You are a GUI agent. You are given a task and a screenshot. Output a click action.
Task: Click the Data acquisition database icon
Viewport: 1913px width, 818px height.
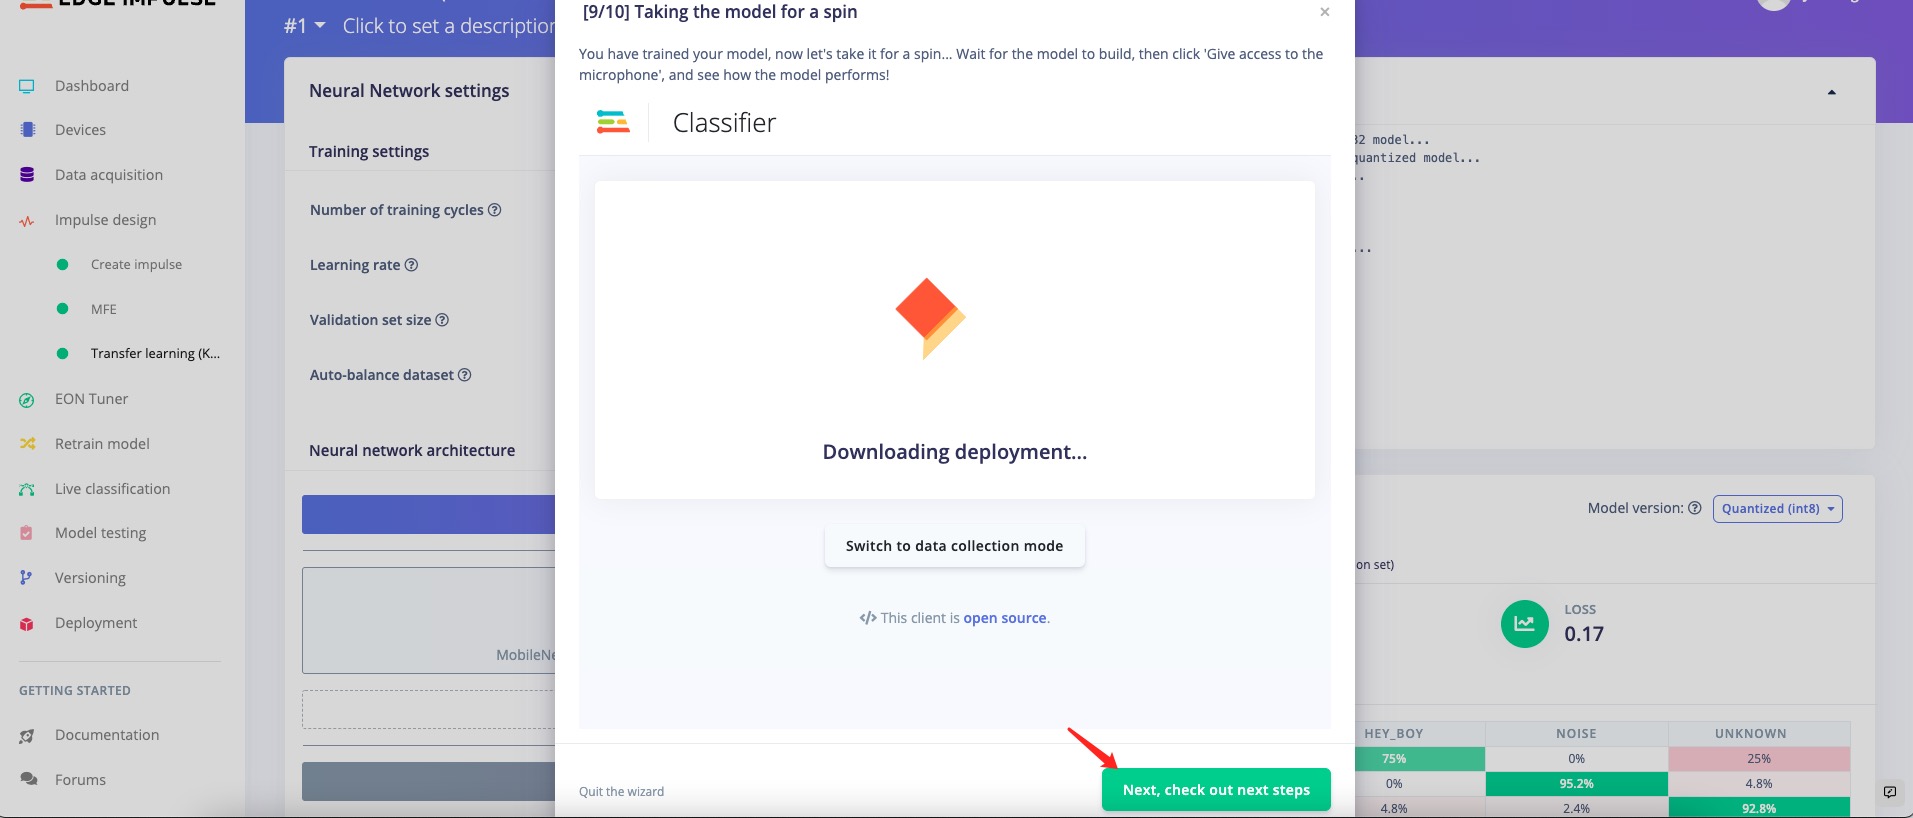pyautogui.click(x=27, y=175)
